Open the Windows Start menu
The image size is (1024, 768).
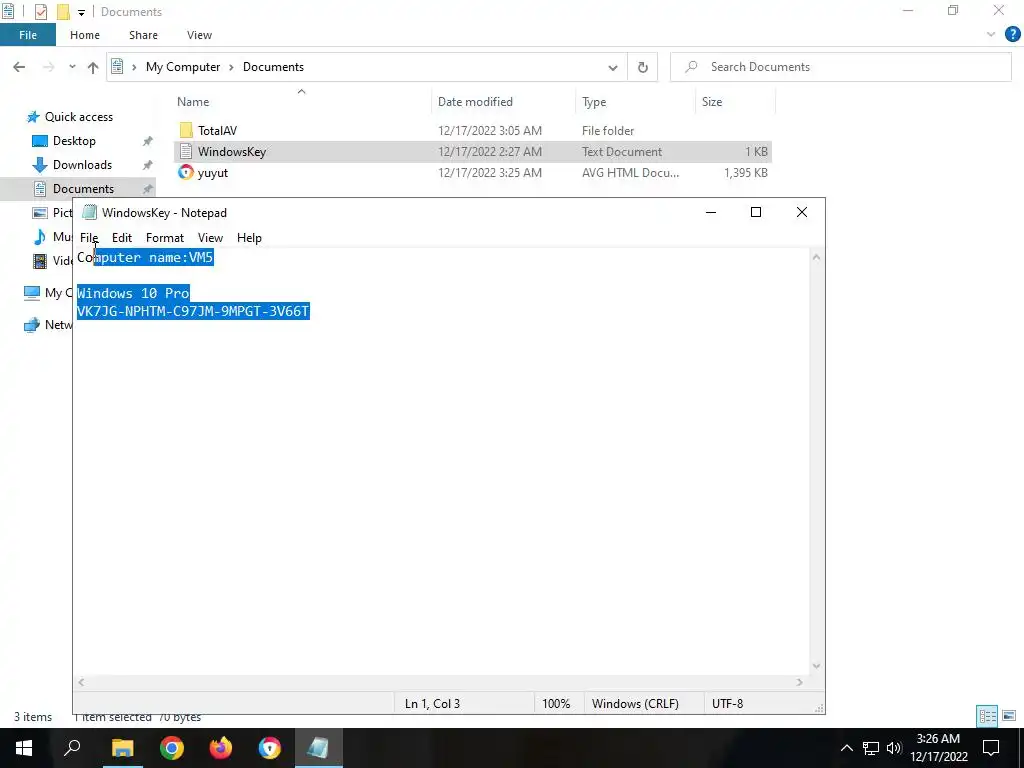[24, 748]
